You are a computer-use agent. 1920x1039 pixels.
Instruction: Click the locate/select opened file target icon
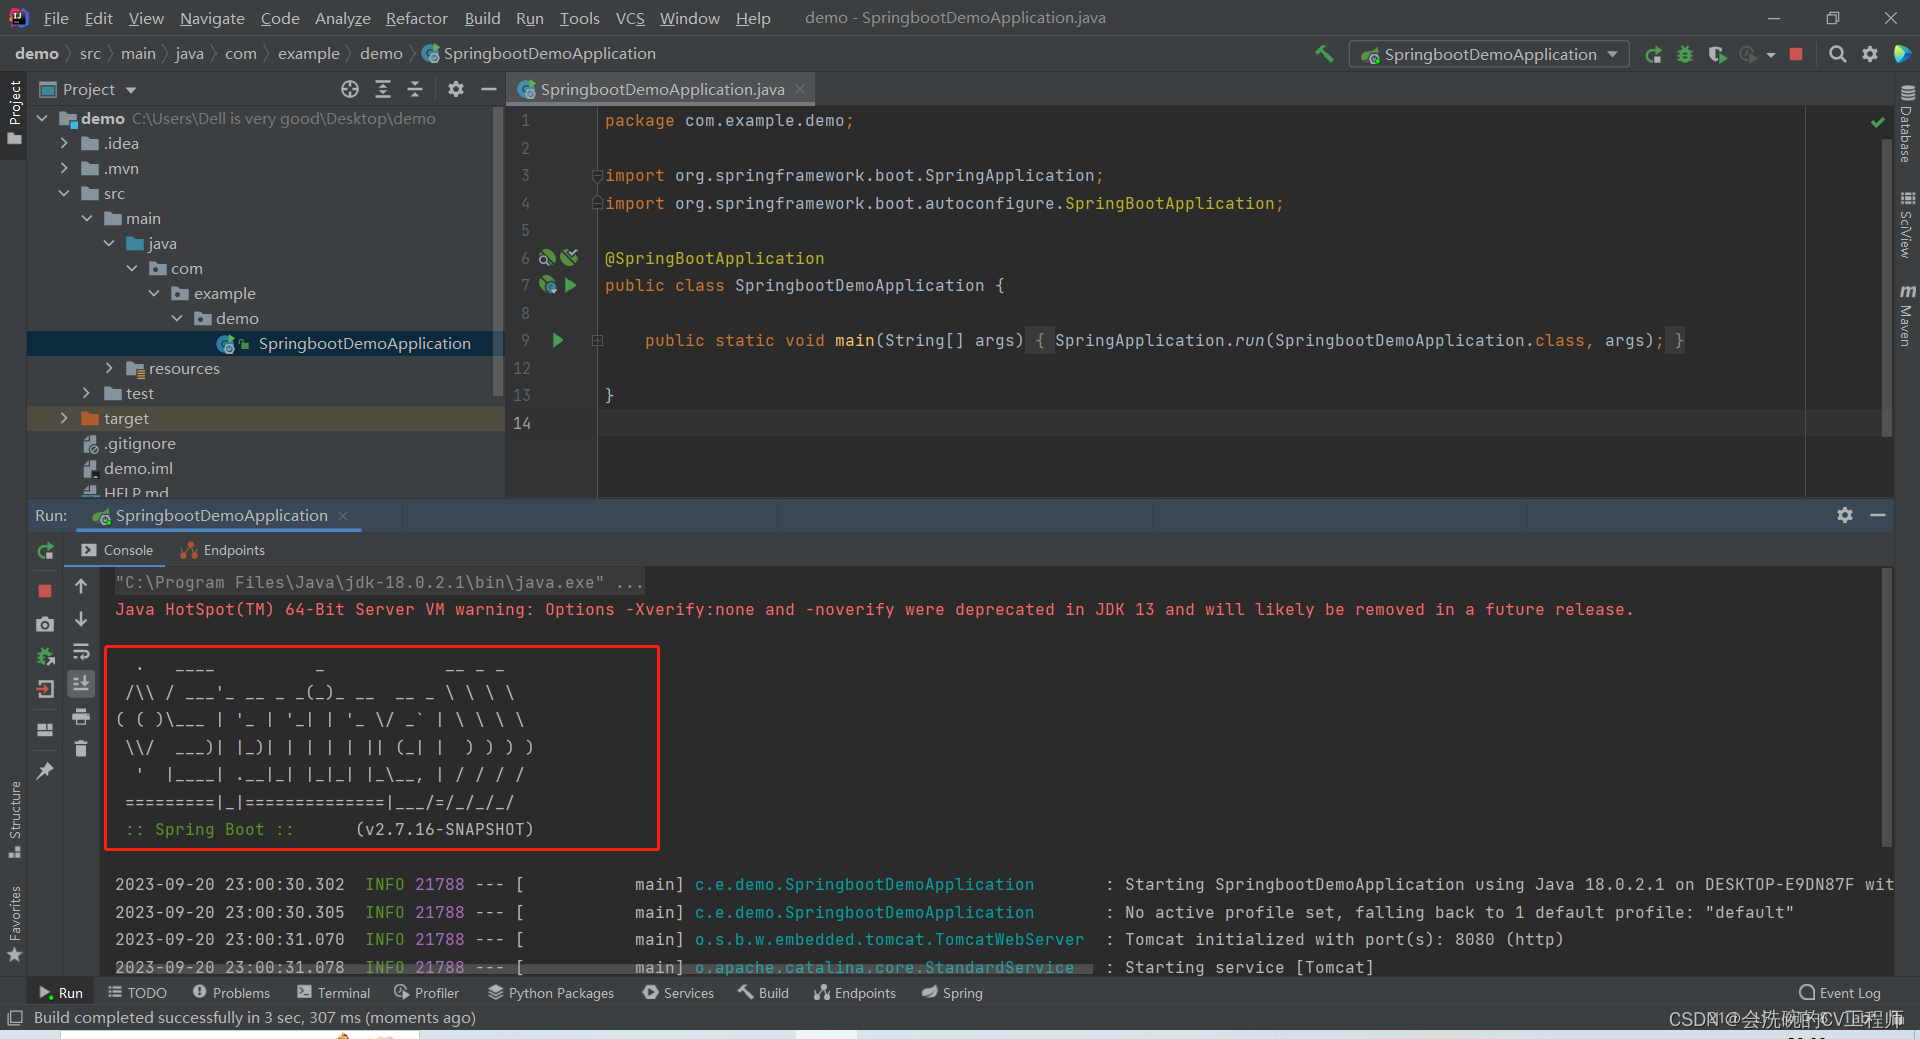pos(350,90)
